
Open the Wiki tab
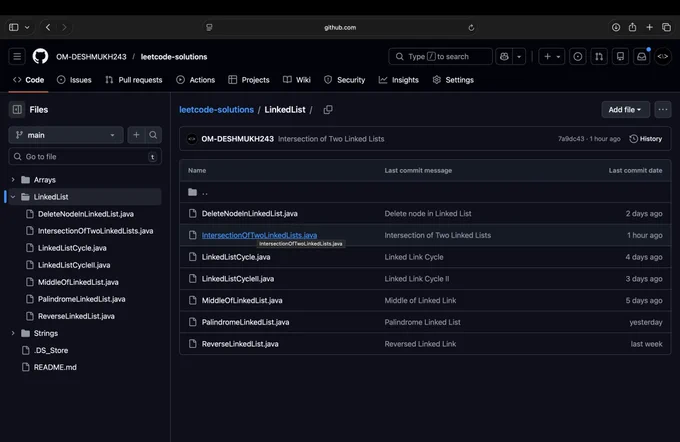[x=297, y=80]
